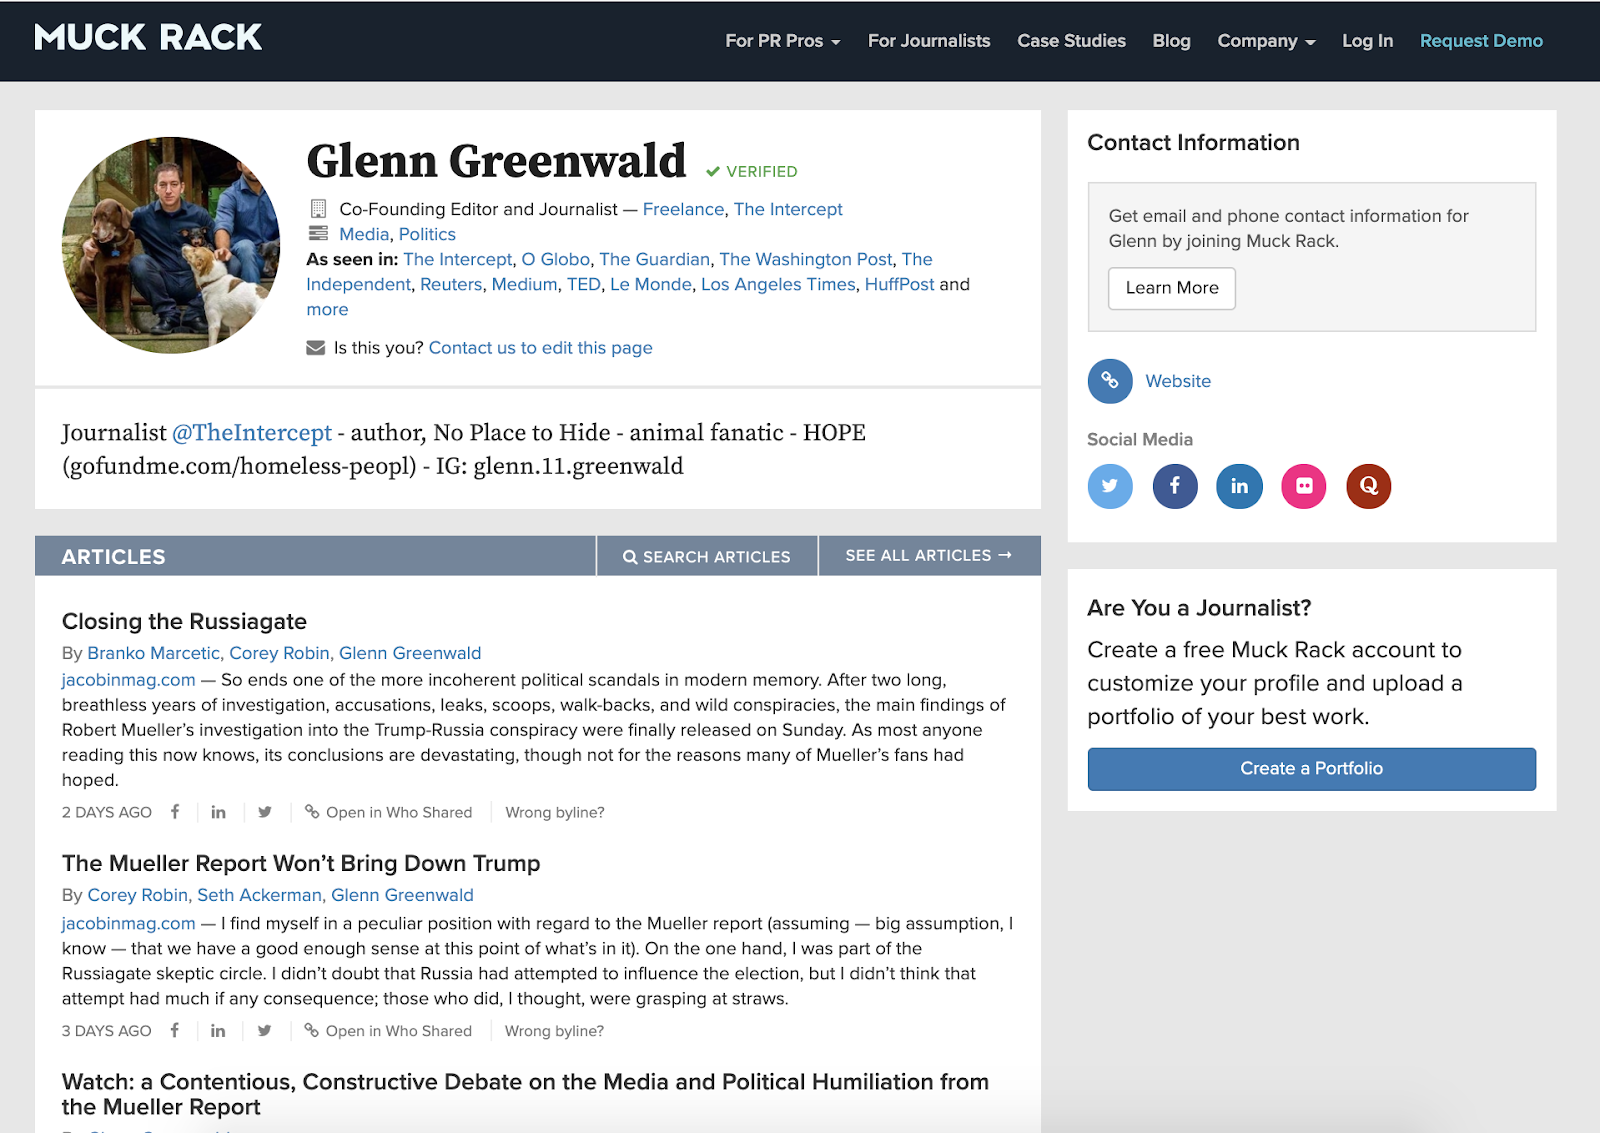Open the Le Monde outlet link
The width and height of the screenshot is (1600, 1133).
pyautogui.click(x=651, y=284)
